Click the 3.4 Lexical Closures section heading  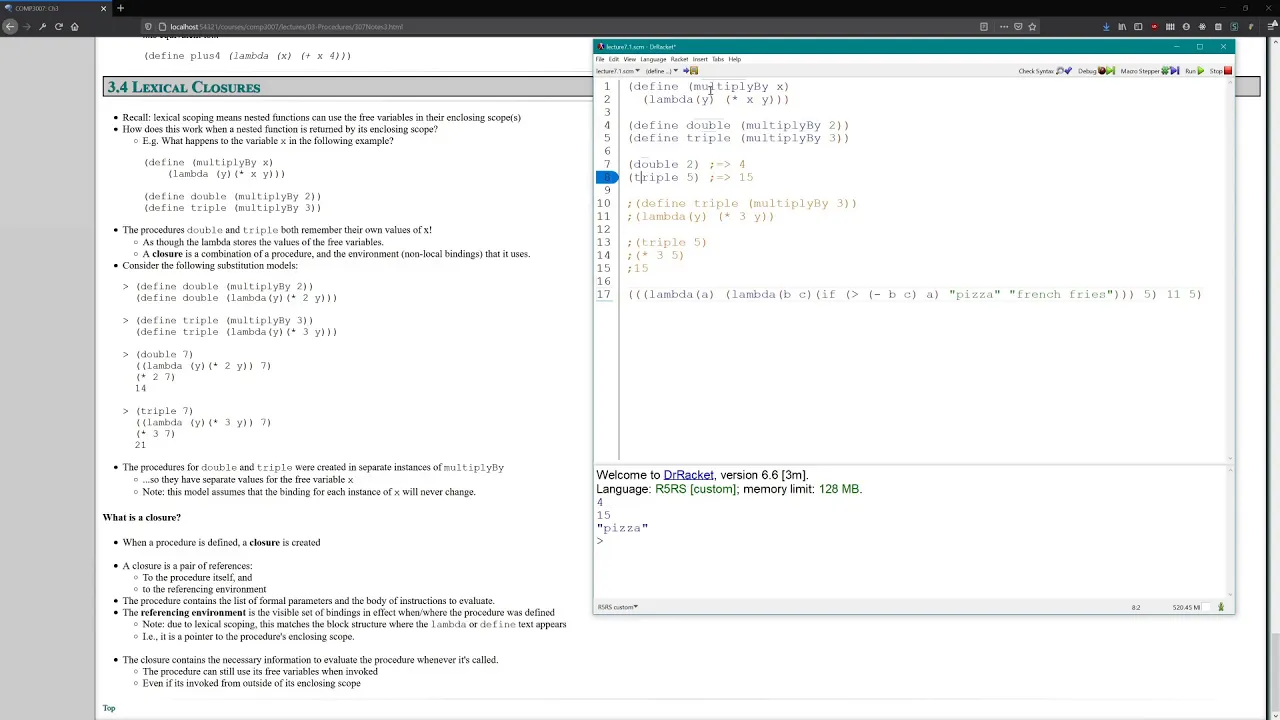point(184,87)
